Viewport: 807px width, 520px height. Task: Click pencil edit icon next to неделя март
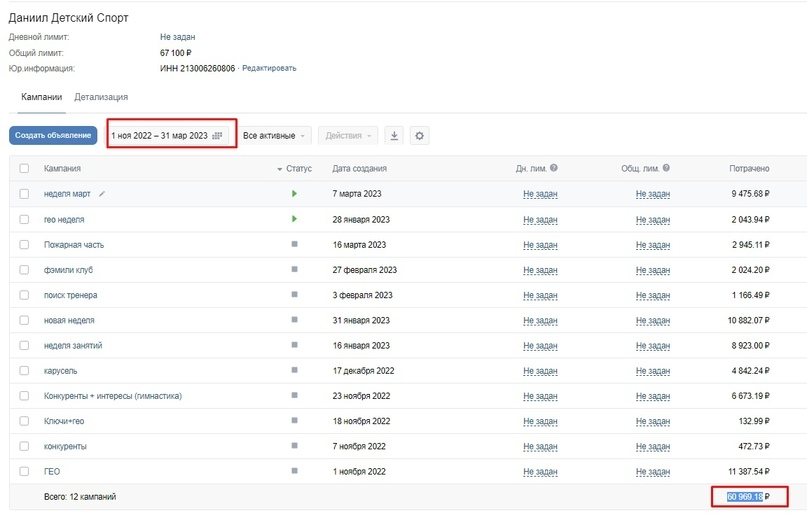pos(102,194)
